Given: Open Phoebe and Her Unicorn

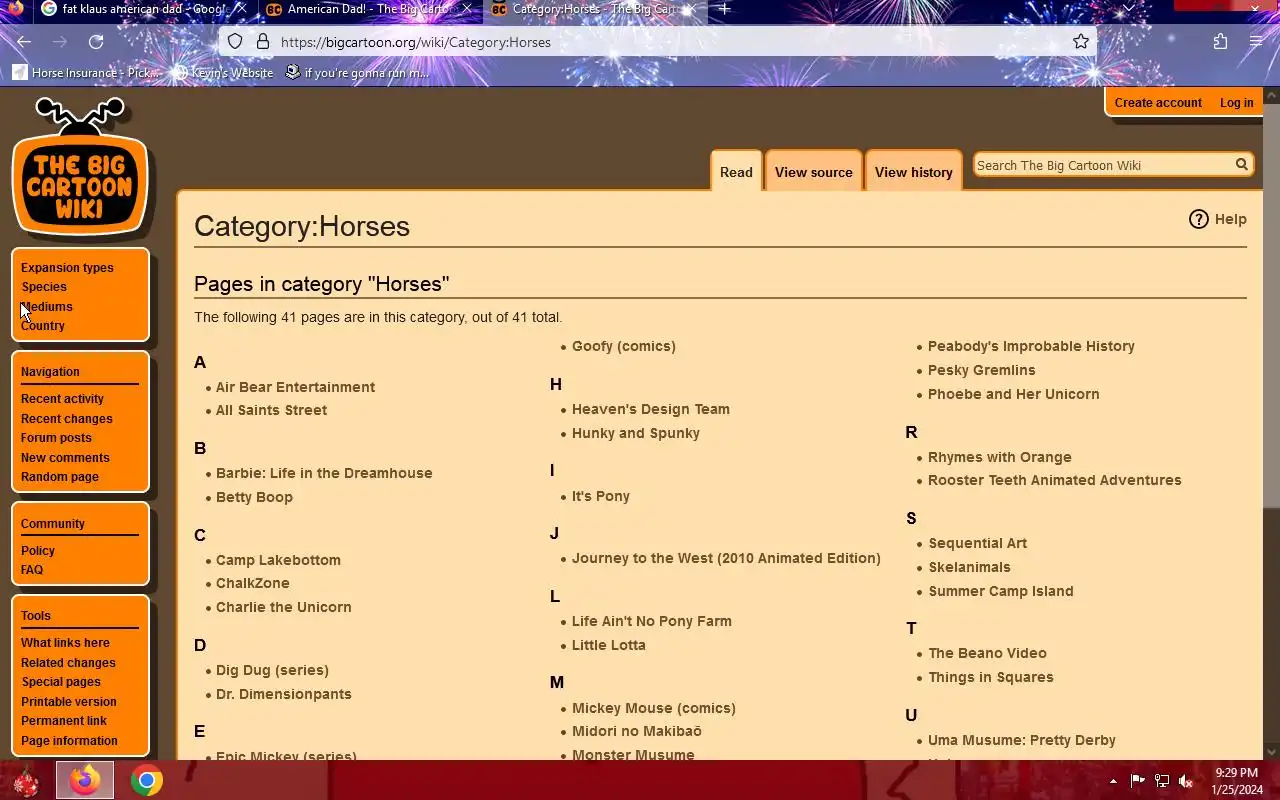Looking at the screenshot, I should (x=1013, y=394).
